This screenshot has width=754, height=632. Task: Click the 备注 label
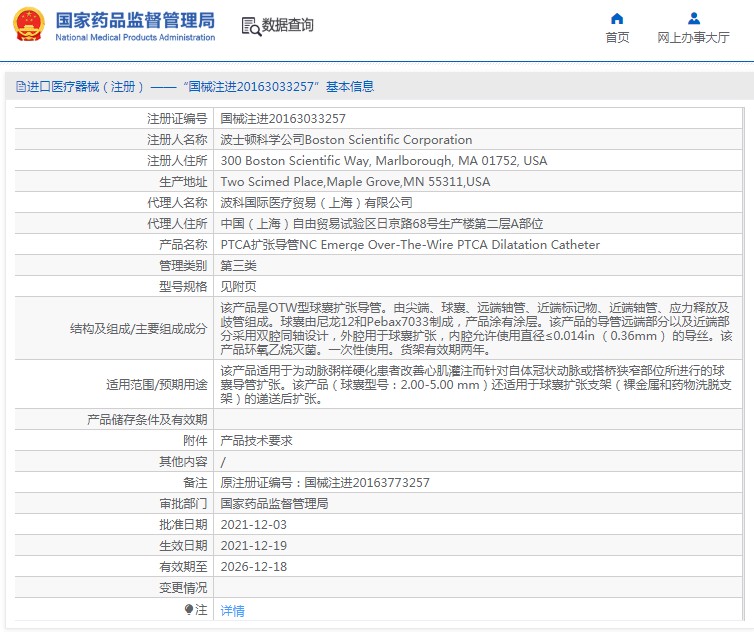click(x=195, y=482)
